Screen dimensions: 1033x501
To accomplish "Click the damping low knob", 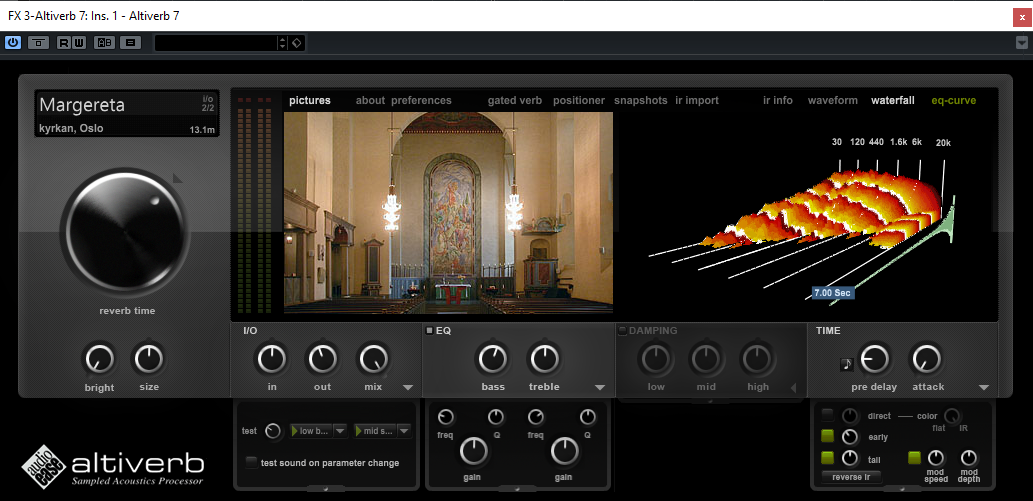I will click(x=656, y=359).
